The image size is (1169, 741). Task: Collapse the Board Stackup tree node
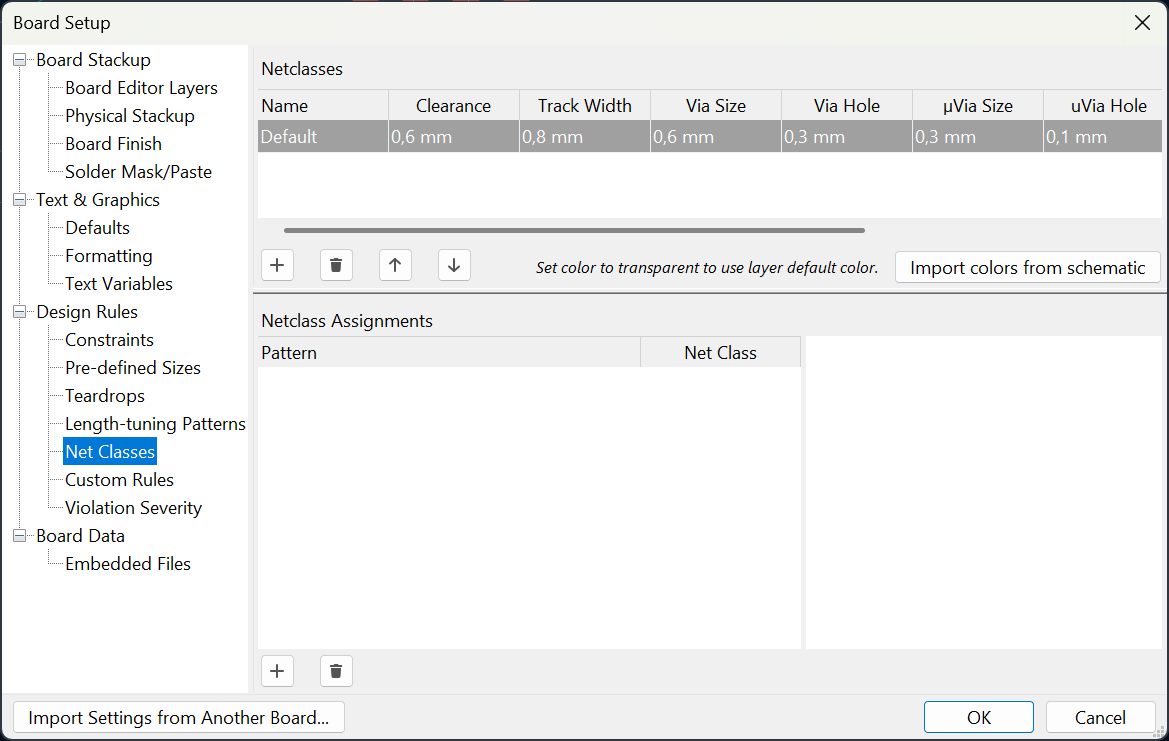point(19,60)
